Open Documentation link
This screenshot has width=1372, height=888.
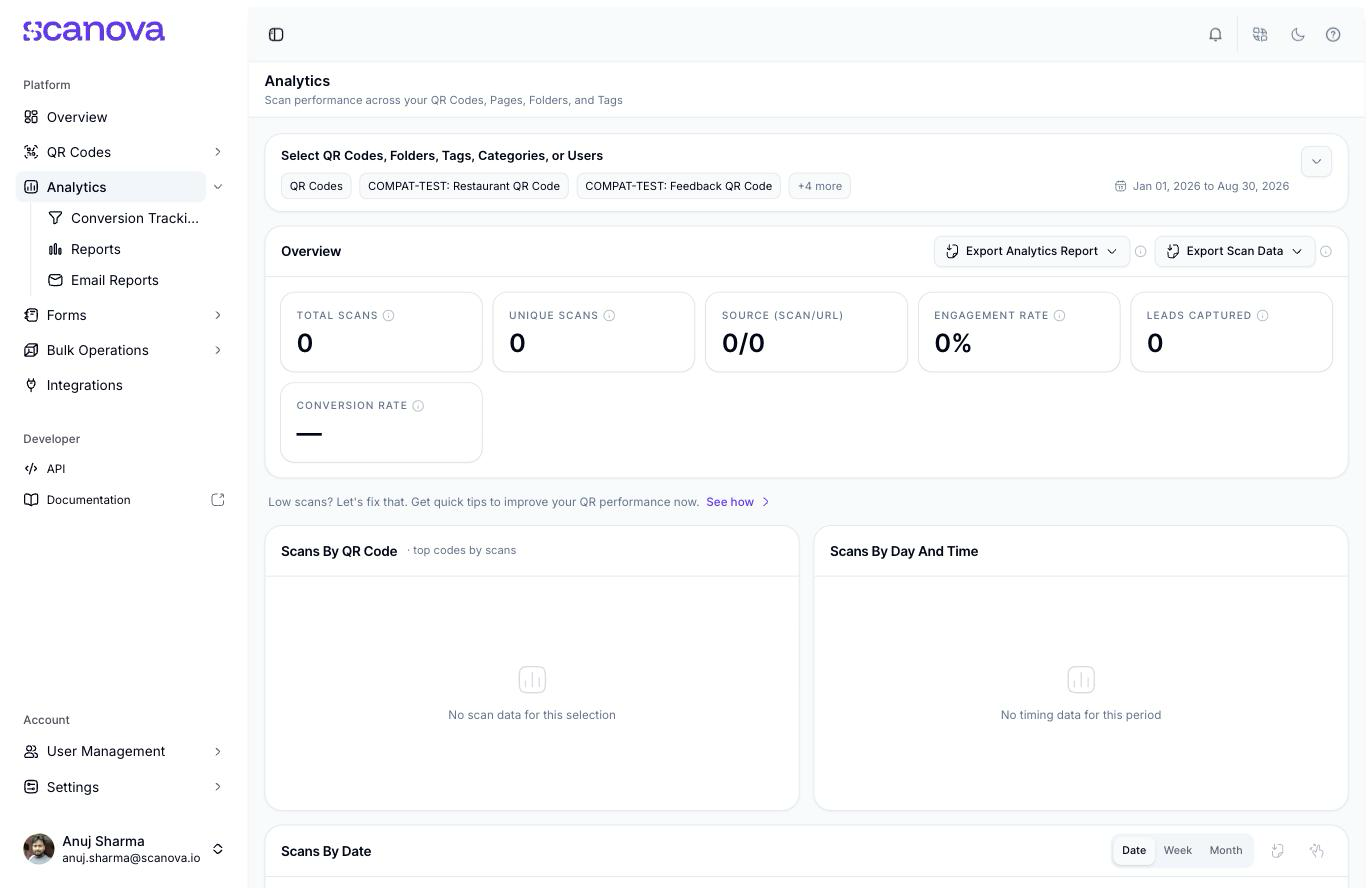tap(89, 500)
